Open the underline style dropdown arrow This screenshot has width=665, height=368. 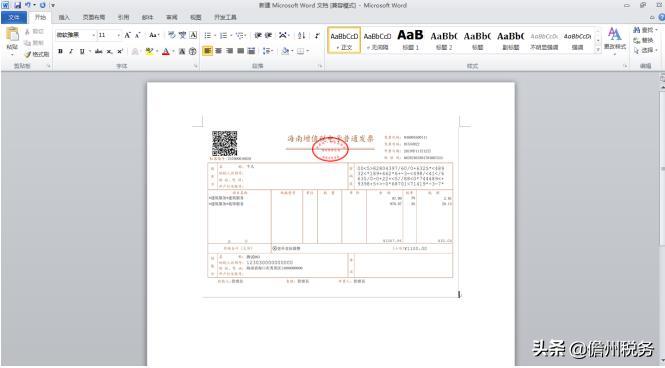[89, 51]
